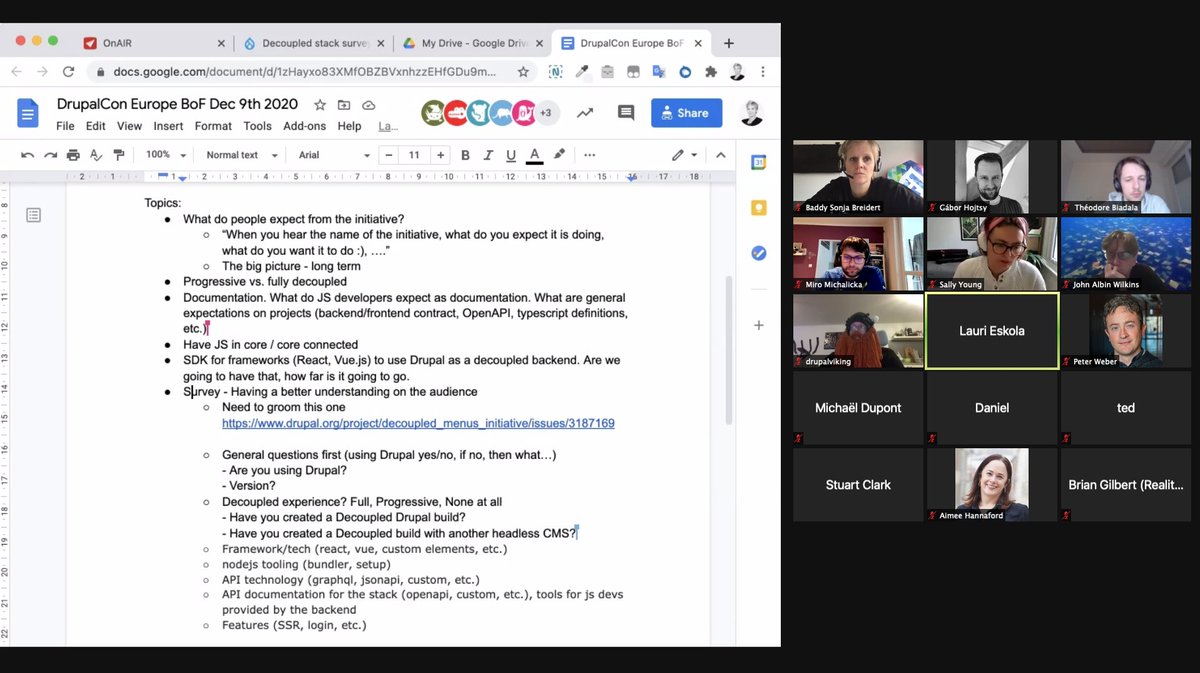This screenshot has height=673, width=1200.
Task: Open the View menu
Action: (x=129, y=126)
